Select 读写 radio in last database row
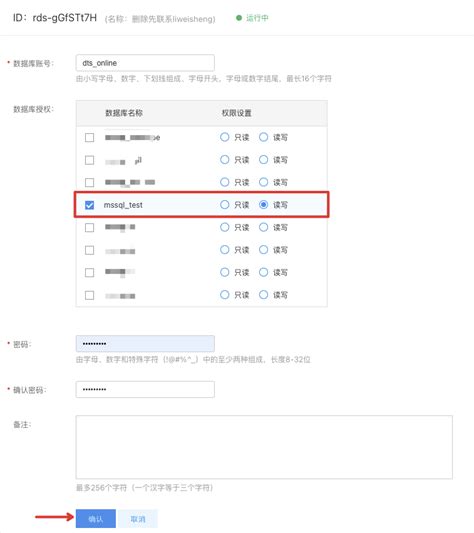The width and height of the screenshot is (474, 533). pos(264,295)
